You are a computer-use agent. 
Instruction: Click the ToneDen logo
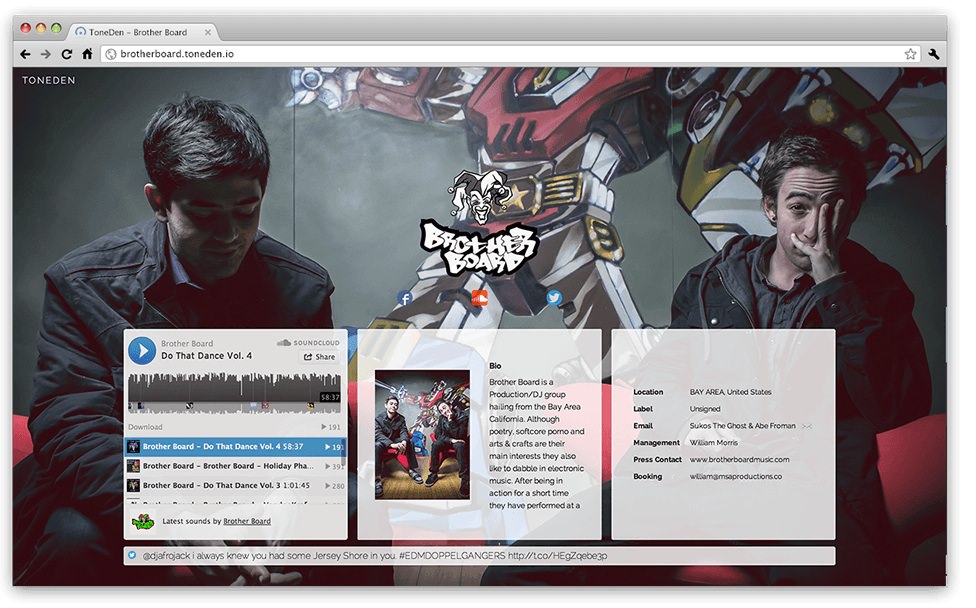pos(49,80)
